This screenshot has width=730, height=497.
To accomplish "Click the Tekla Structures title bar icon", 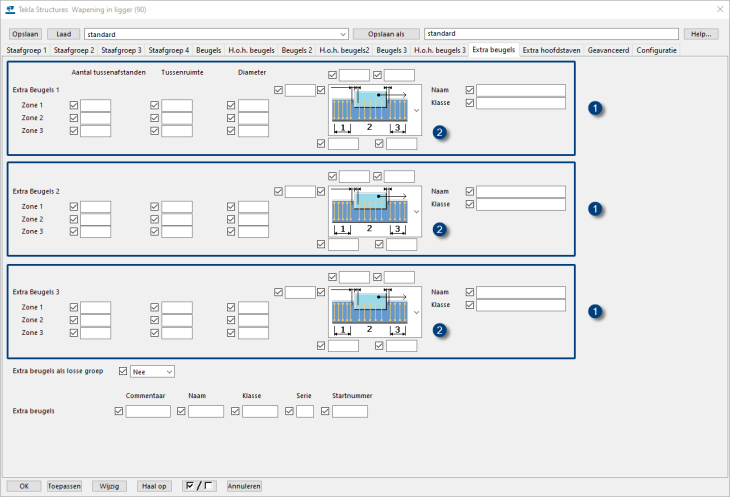I will [x=10, y=10].
